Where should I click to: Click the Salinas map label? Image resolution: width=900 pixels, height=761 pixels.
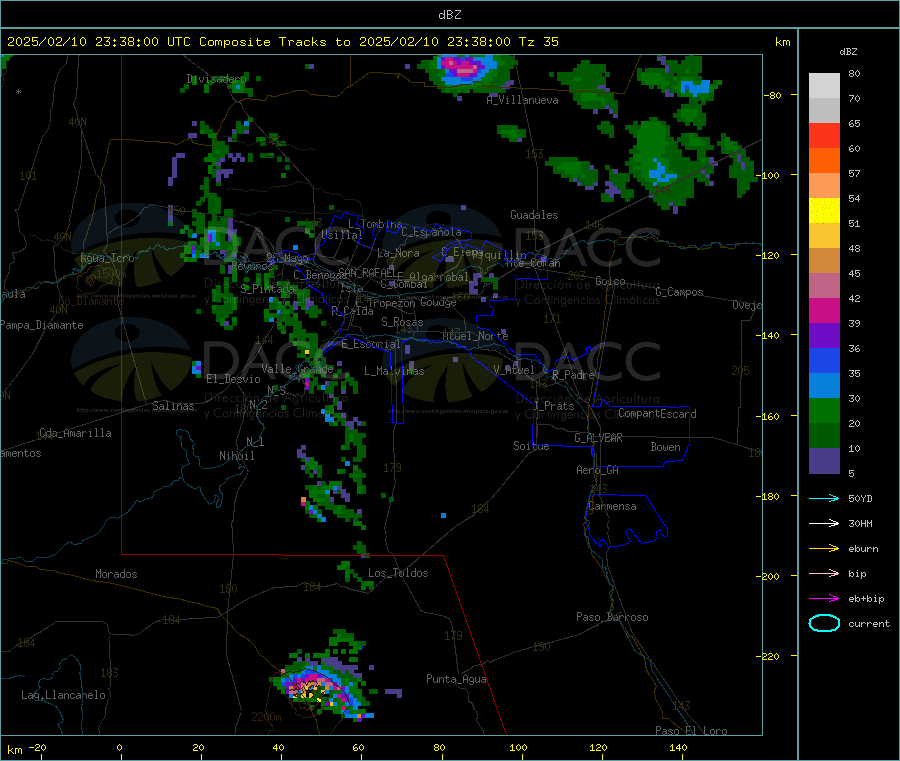click(173, 406)
